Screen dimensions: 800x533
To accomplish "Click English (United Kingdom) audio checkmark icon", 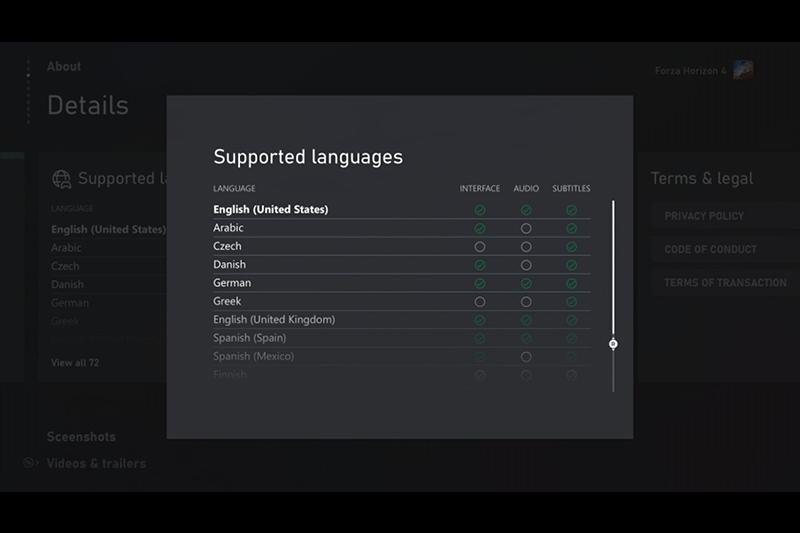I will pos(526,320).
